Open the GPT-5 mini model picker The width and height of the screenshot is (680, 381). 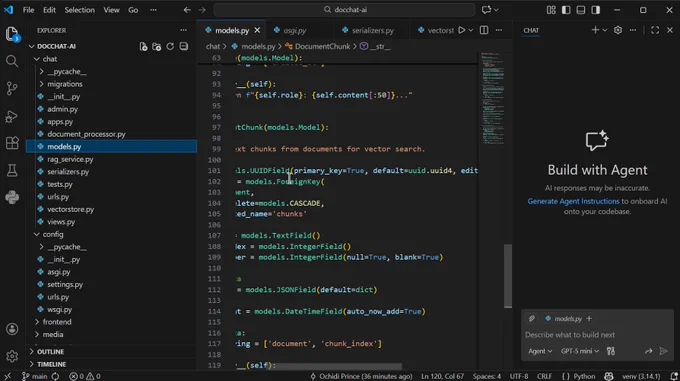(x=579, y=351)
